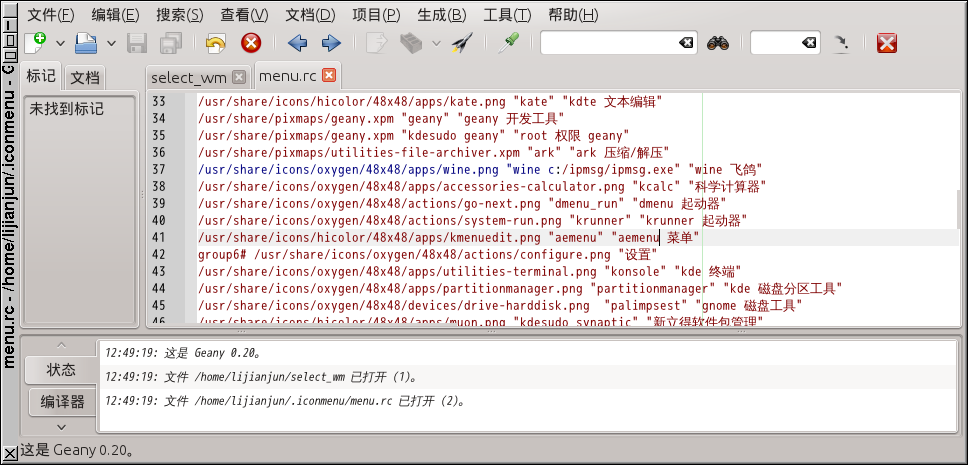
Task: Open the 文件(F) menu
Action: point(51,15)
